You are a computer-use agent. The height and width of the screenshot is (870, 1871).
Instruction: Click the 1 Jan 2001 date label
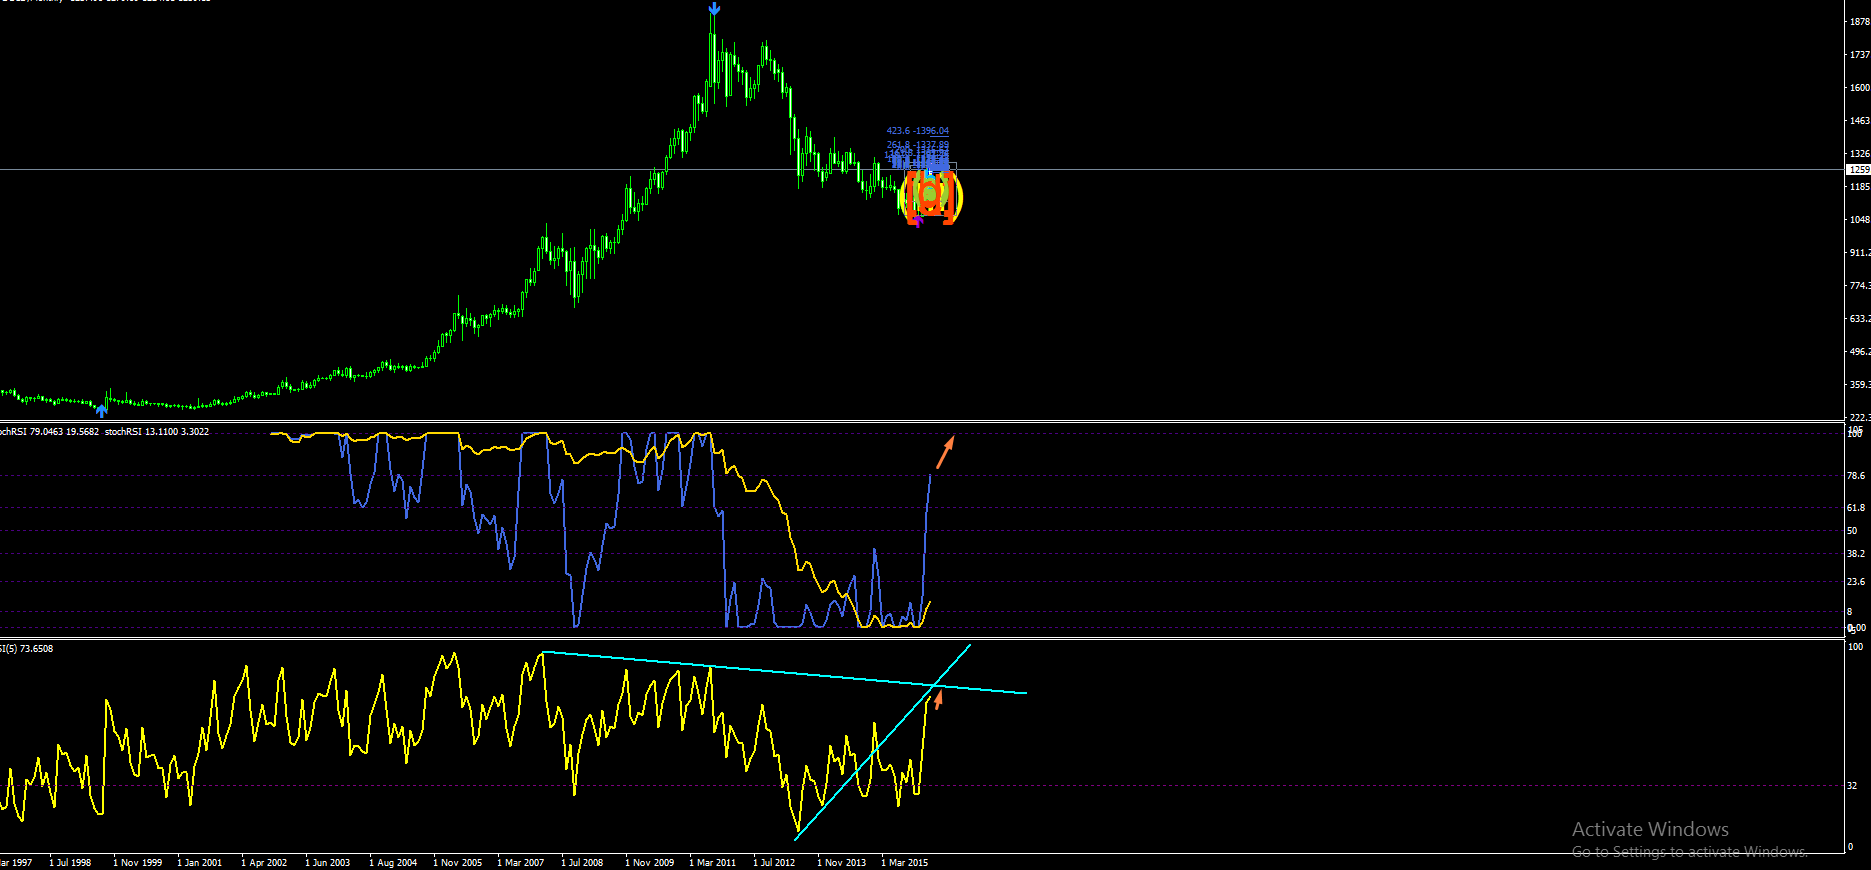[x=200, y=862]
